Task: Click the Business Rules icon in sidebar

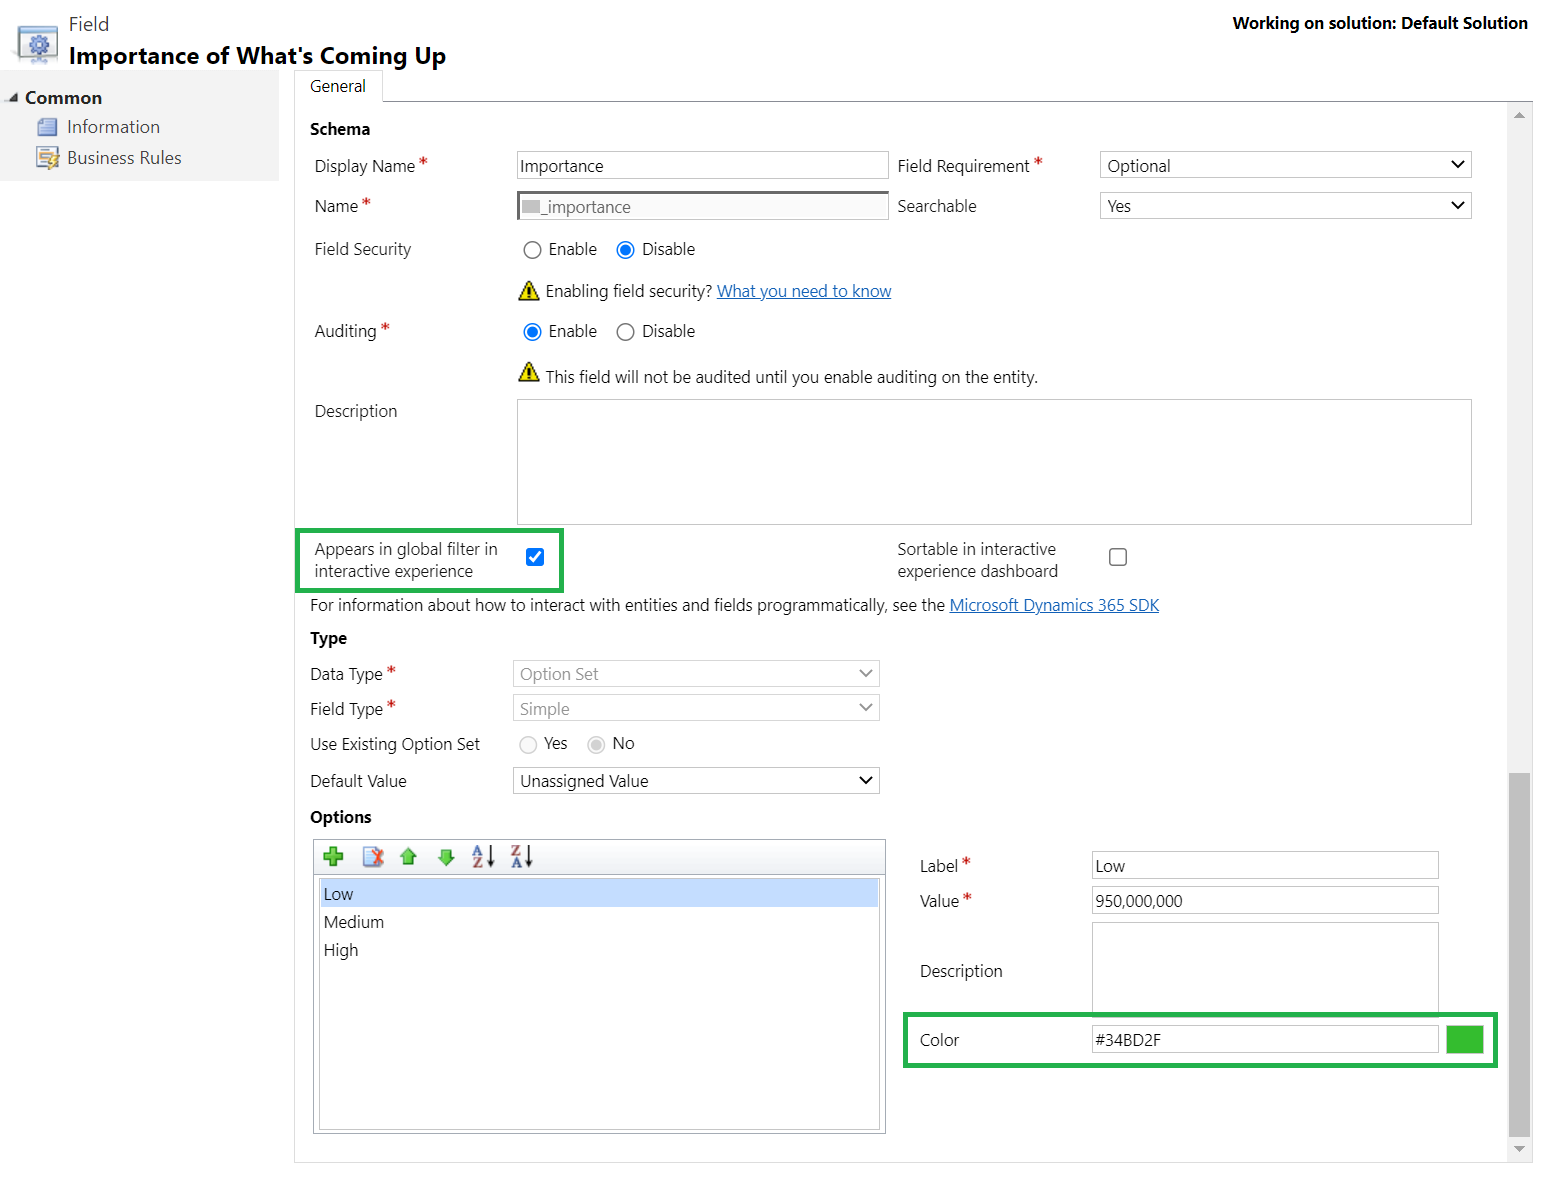Action: pyautogui.click(x=47, y=158)
